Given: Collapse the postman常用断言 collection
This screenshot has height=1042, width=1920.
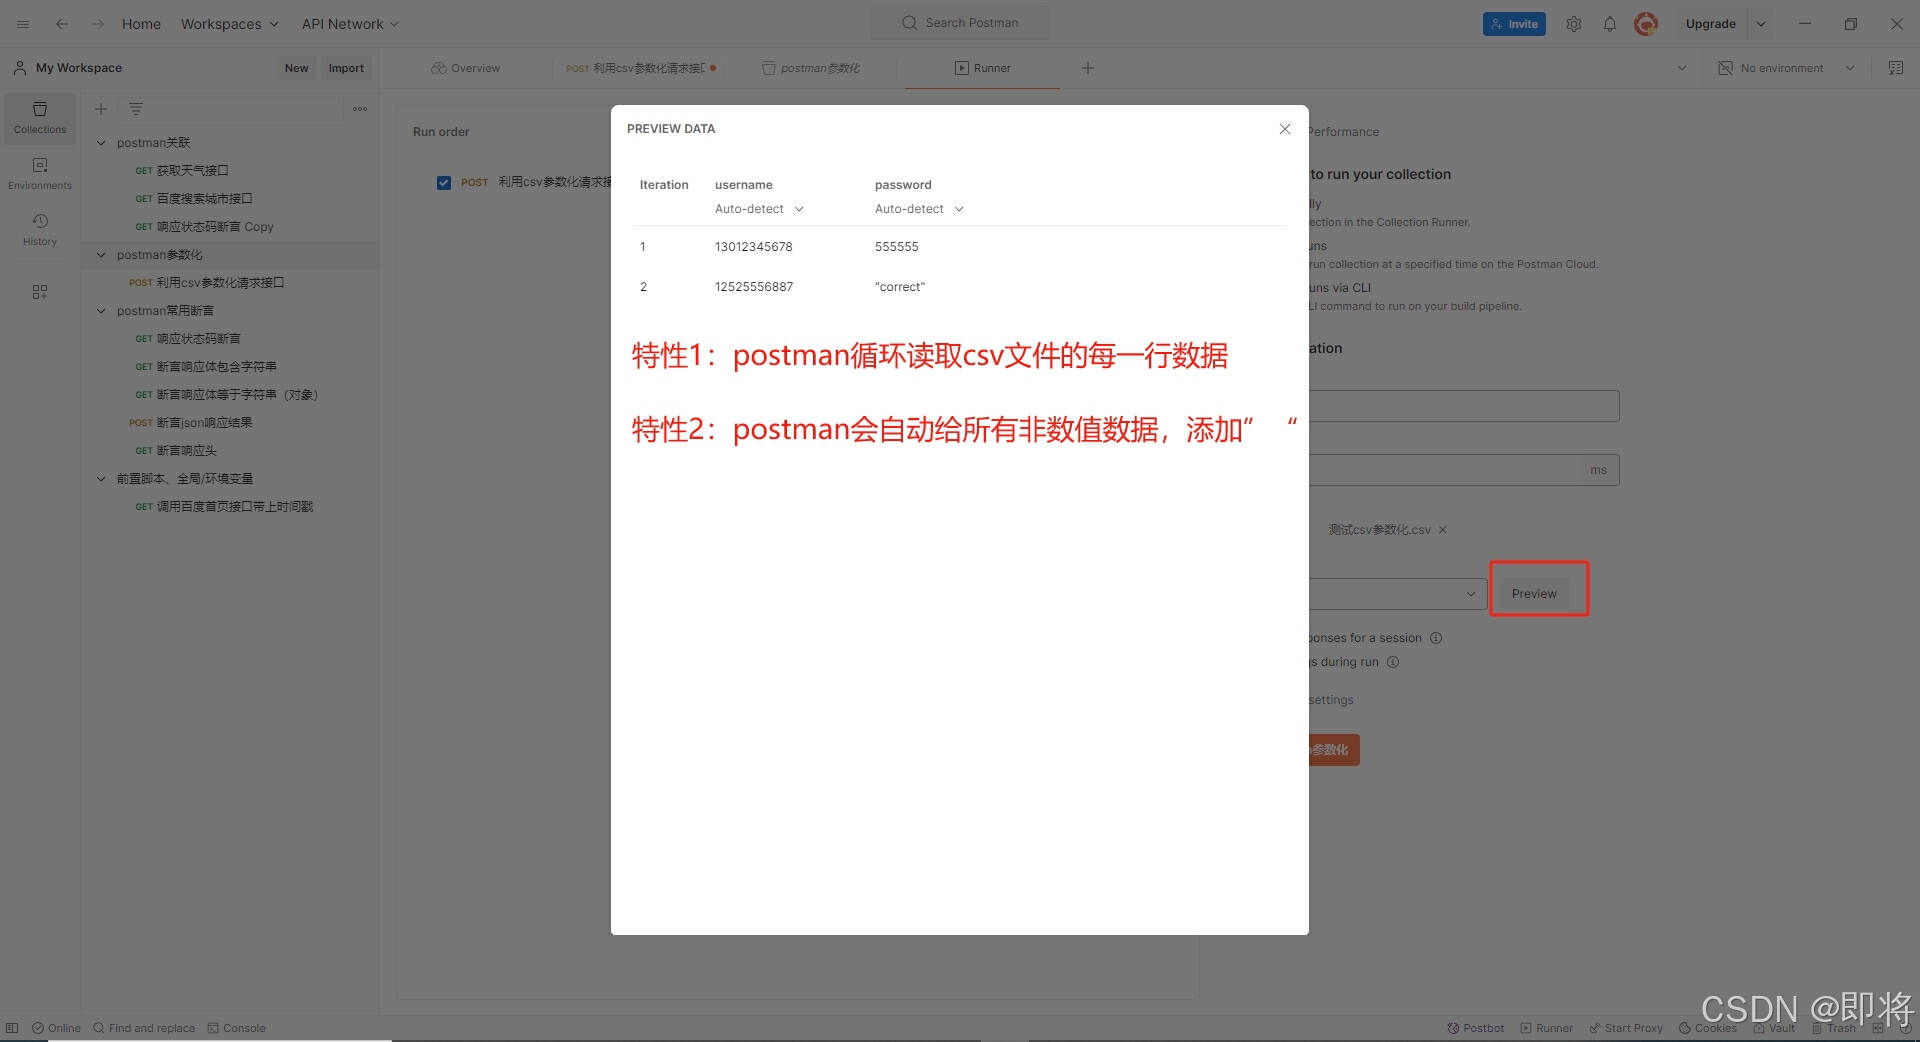Looking at the screenshot, I should pyautogui.click(x=101, y=311).
